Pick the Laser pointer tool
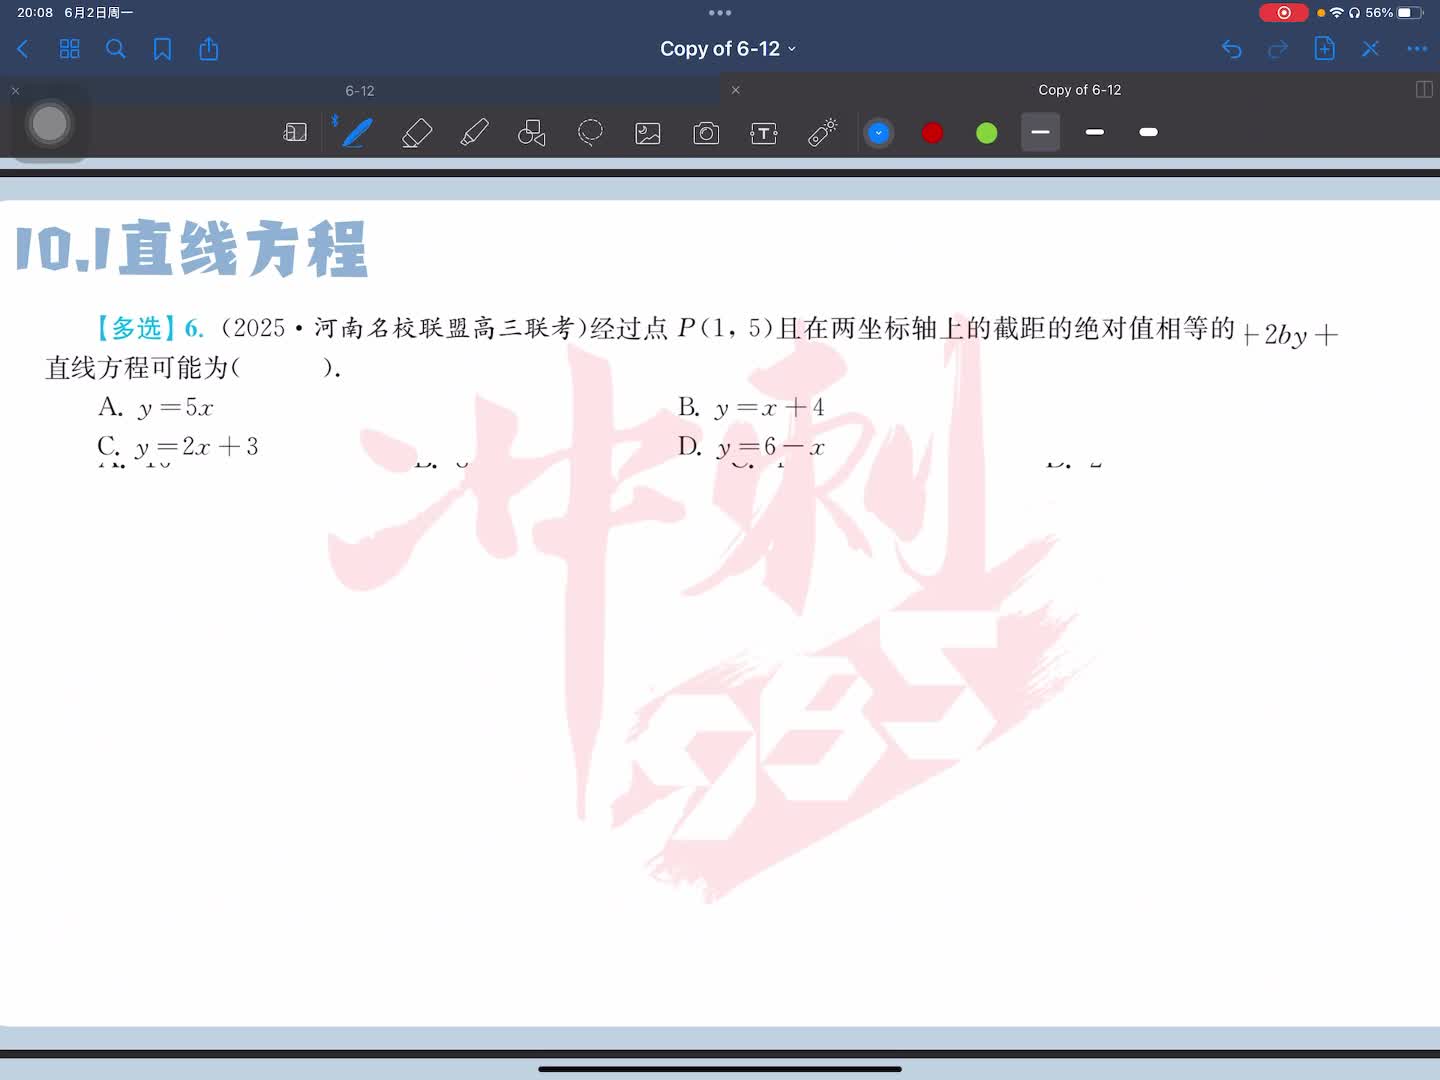 822,132
